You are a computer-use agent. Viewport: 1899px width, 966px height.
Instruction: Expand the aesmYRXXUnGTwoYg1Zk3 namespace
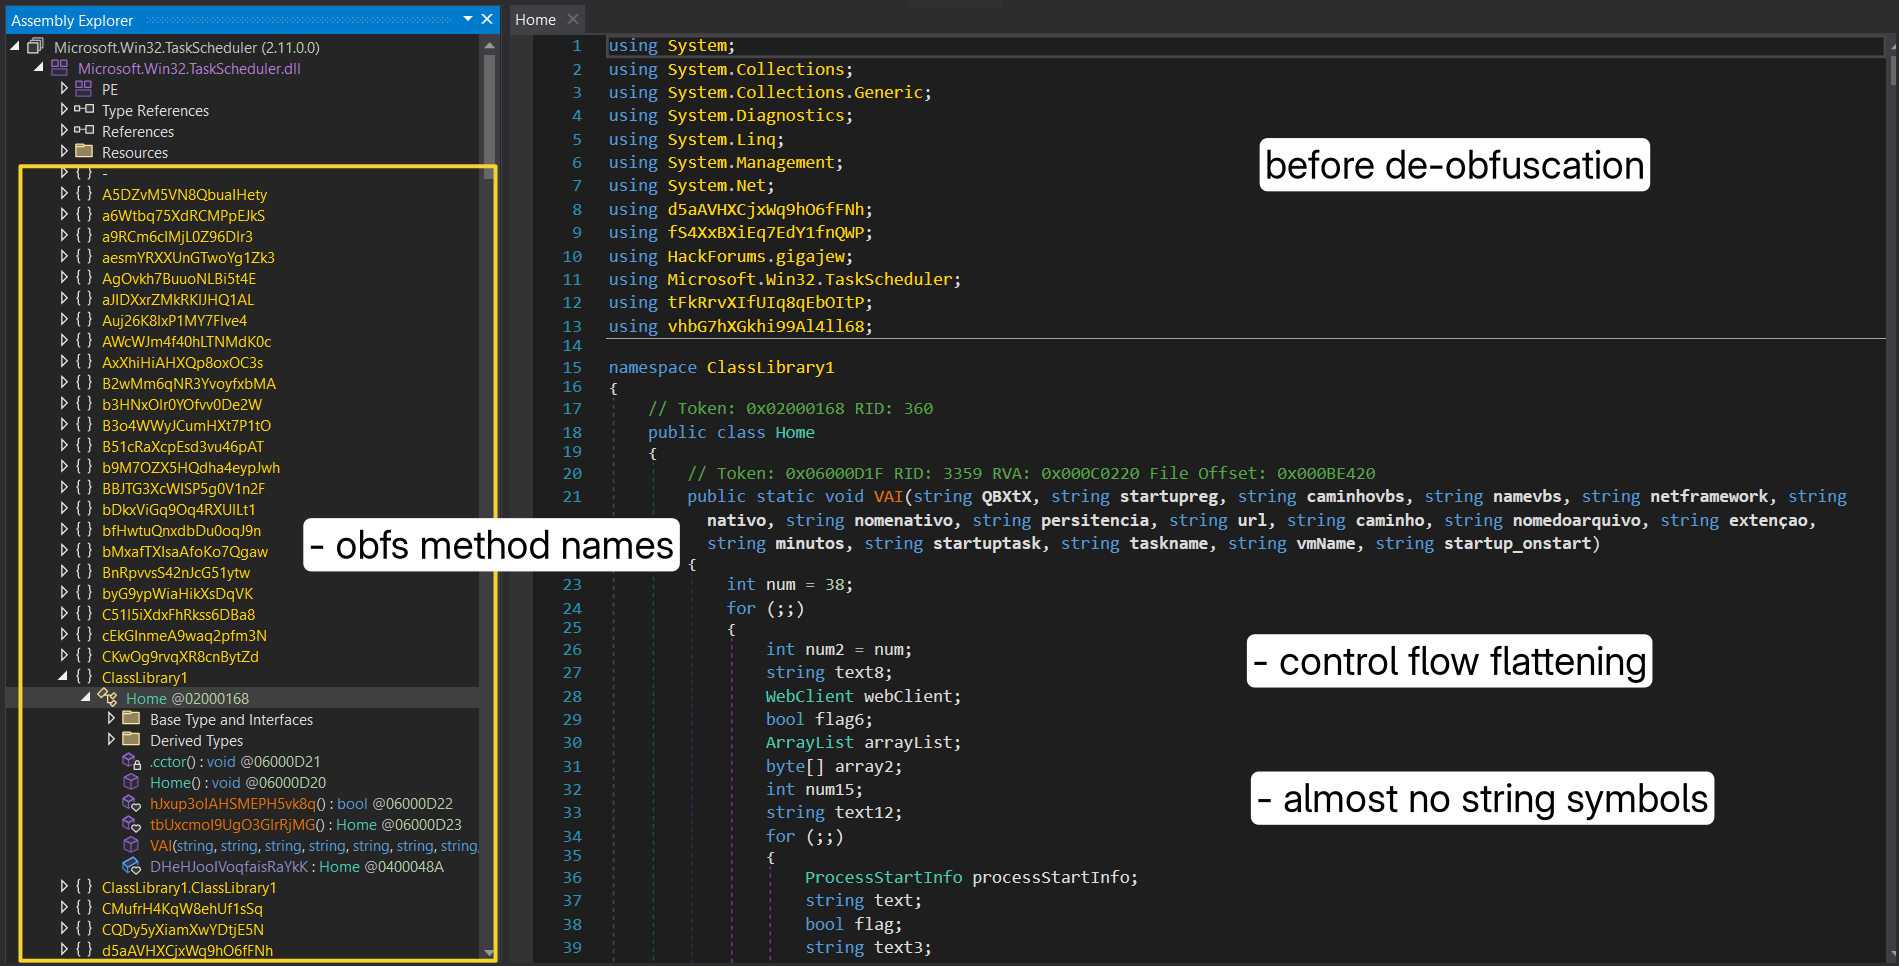pos(64,257)
